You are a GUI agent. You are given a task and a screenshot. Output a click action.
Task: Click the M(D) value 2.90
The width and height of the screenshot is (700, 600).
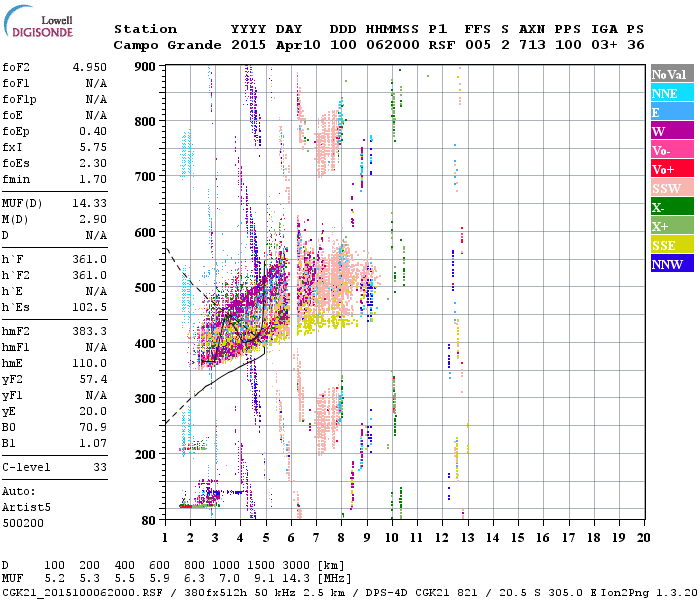tap(93, 219)
